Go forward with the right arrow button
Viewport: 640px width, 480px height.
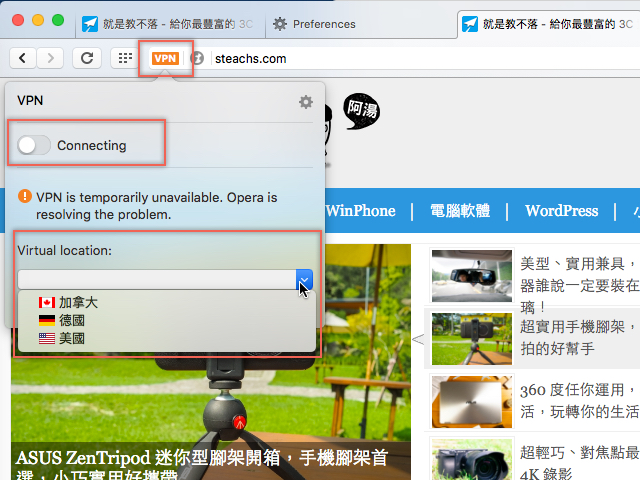pos(51,58)
